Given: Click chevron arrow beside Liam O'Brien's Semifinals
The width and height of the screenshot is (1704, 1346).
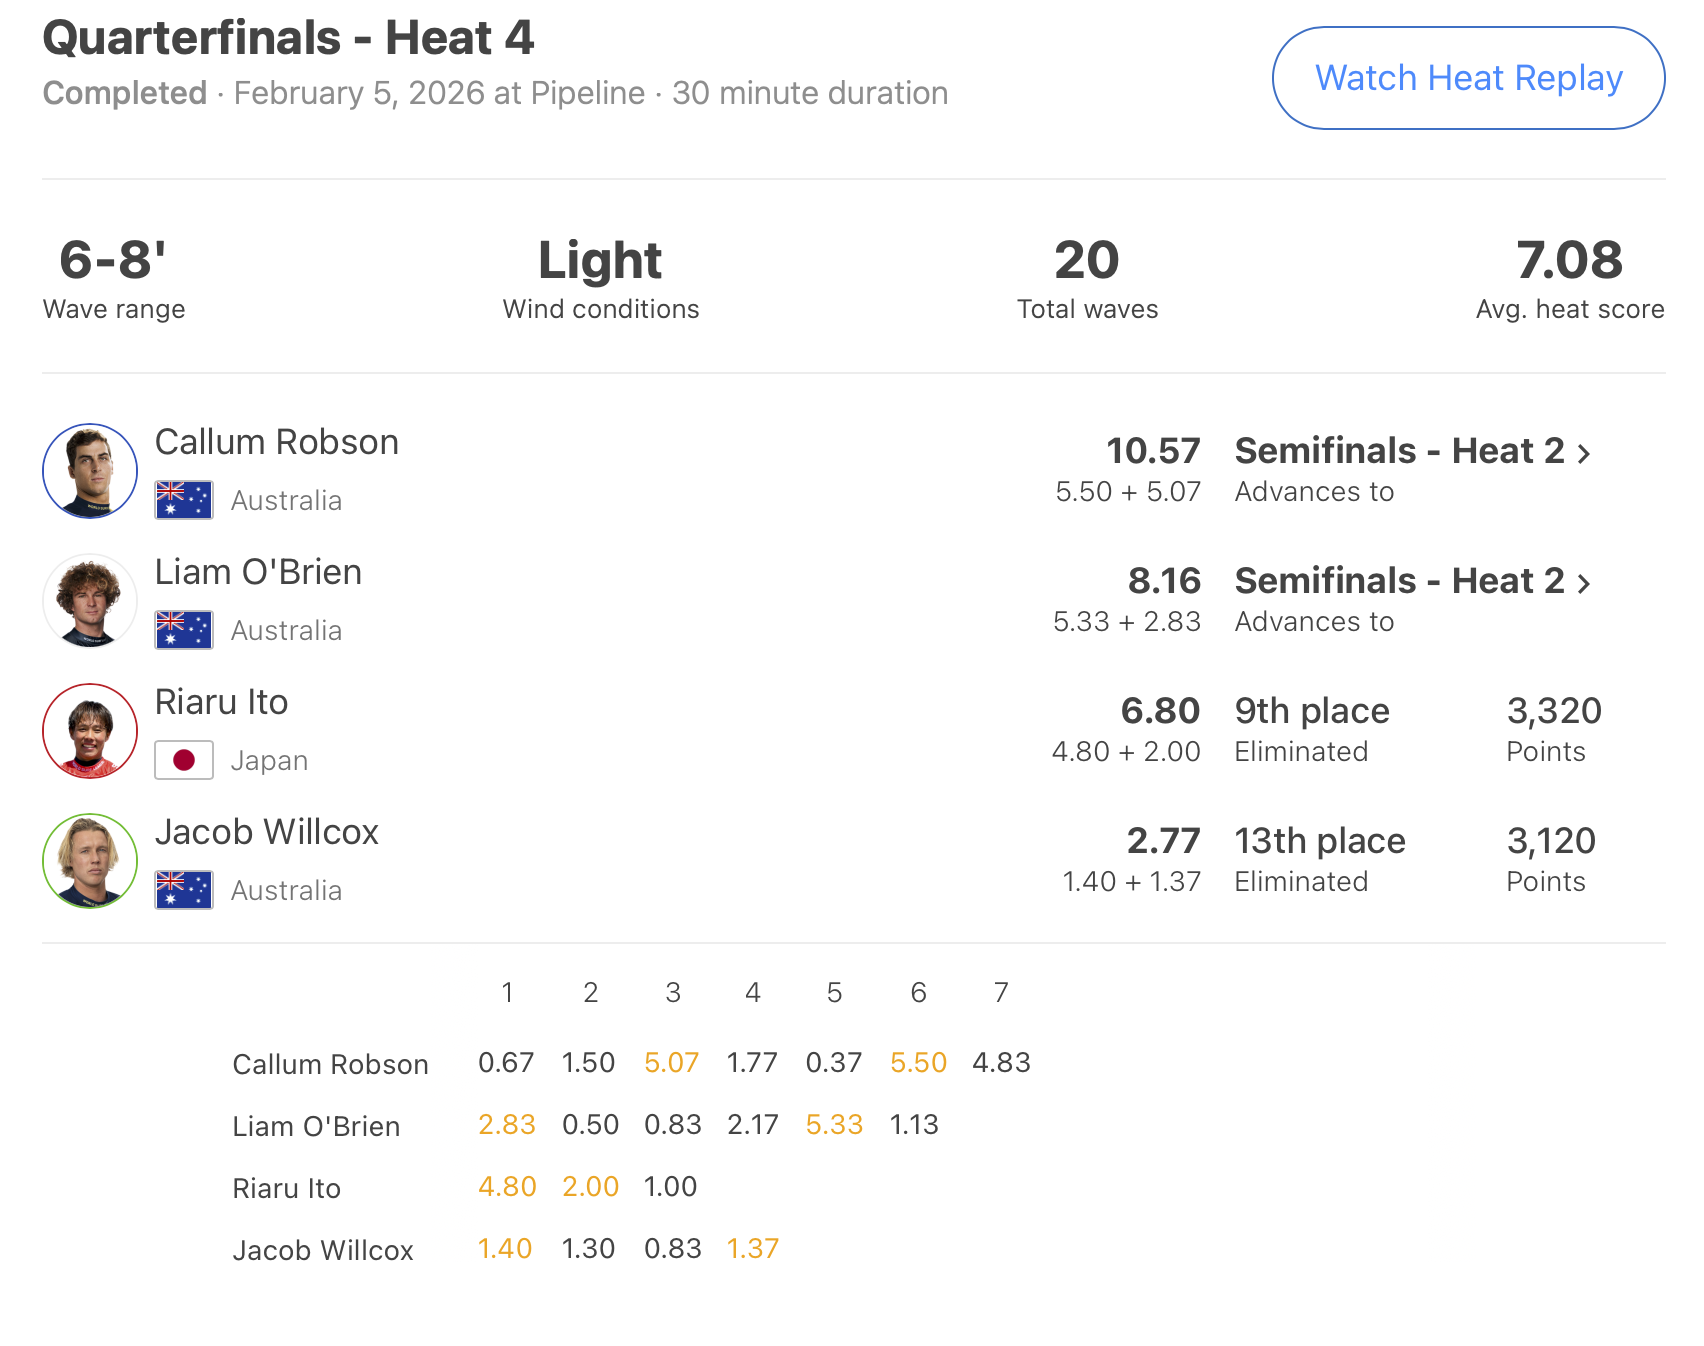Looking at the screenshot, I should pos(1584,584).
